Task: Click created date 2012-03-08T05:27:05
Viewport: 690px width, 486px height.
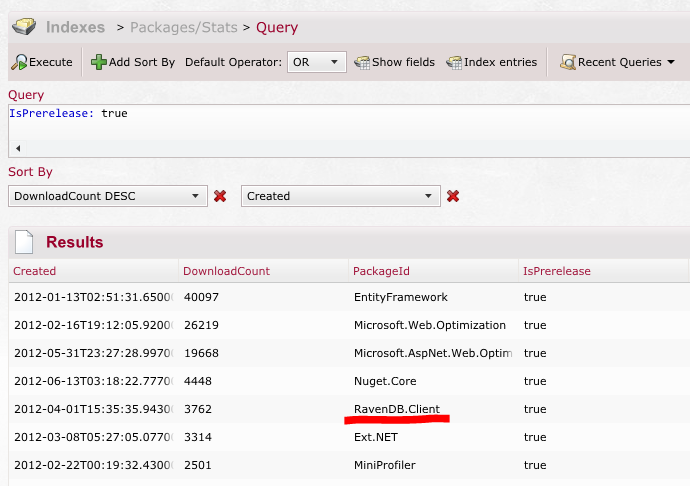Action: point(94,437)
